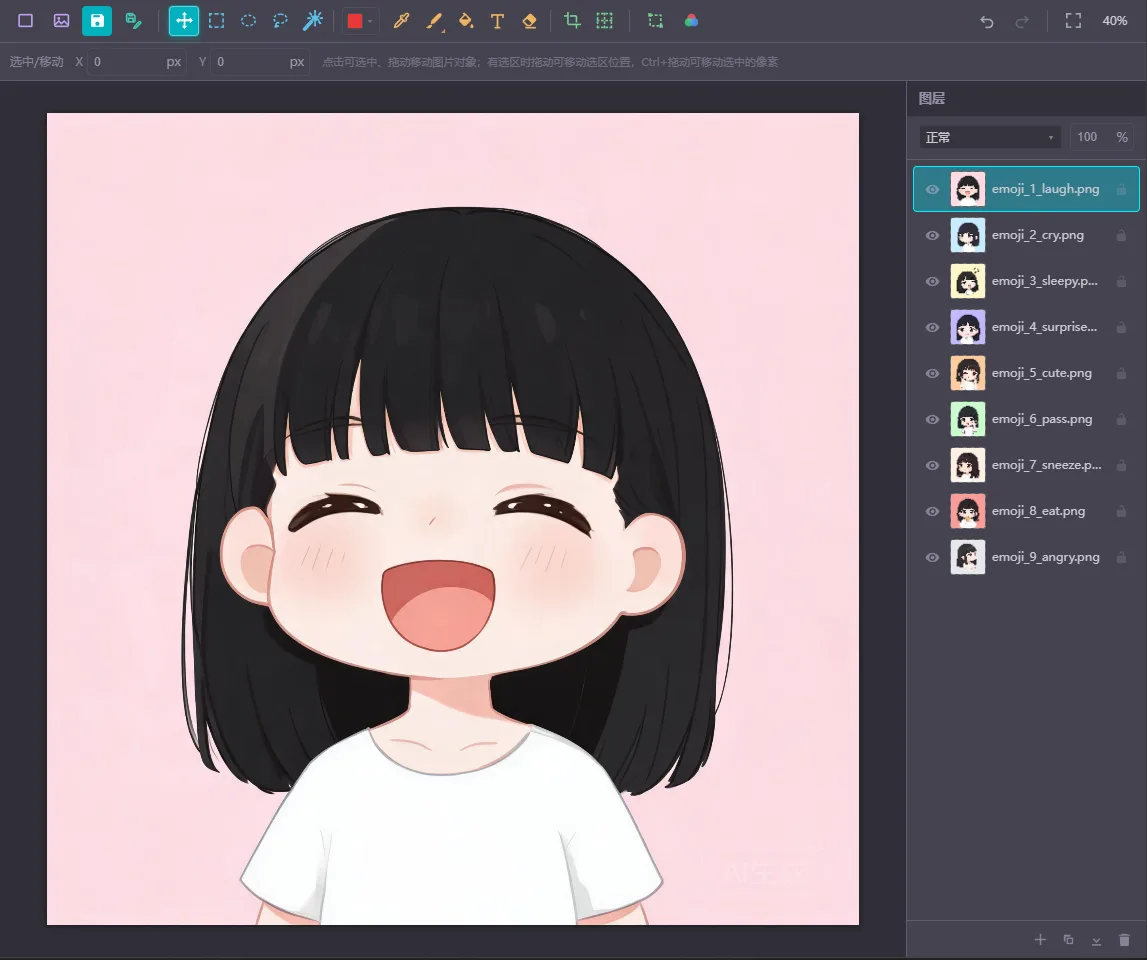The width and height of the screenshot is (1147, 960).
Task: Open the red foreground color swatch
Action: click(356, 20)
